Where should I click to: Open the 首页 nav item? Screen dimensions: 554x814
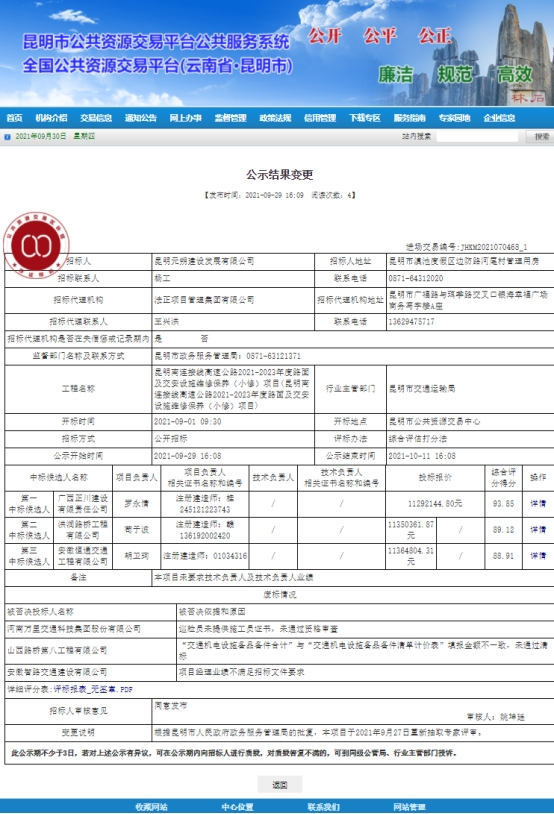point(14,118)
